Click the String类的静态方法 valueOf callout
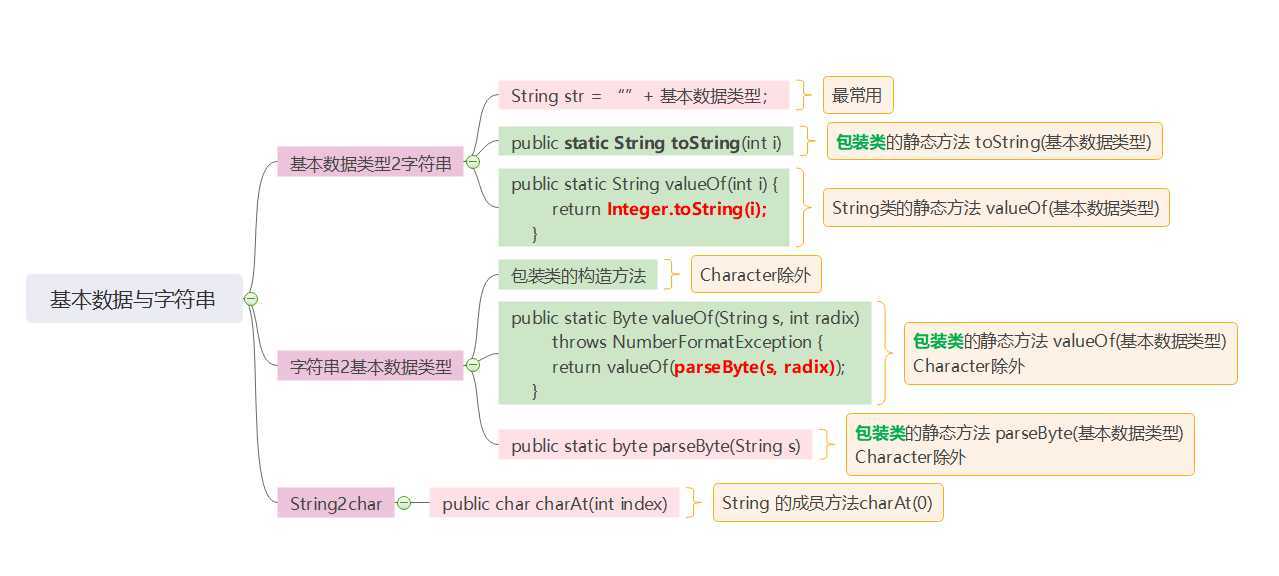1279x576 pixels. (996, 208)
